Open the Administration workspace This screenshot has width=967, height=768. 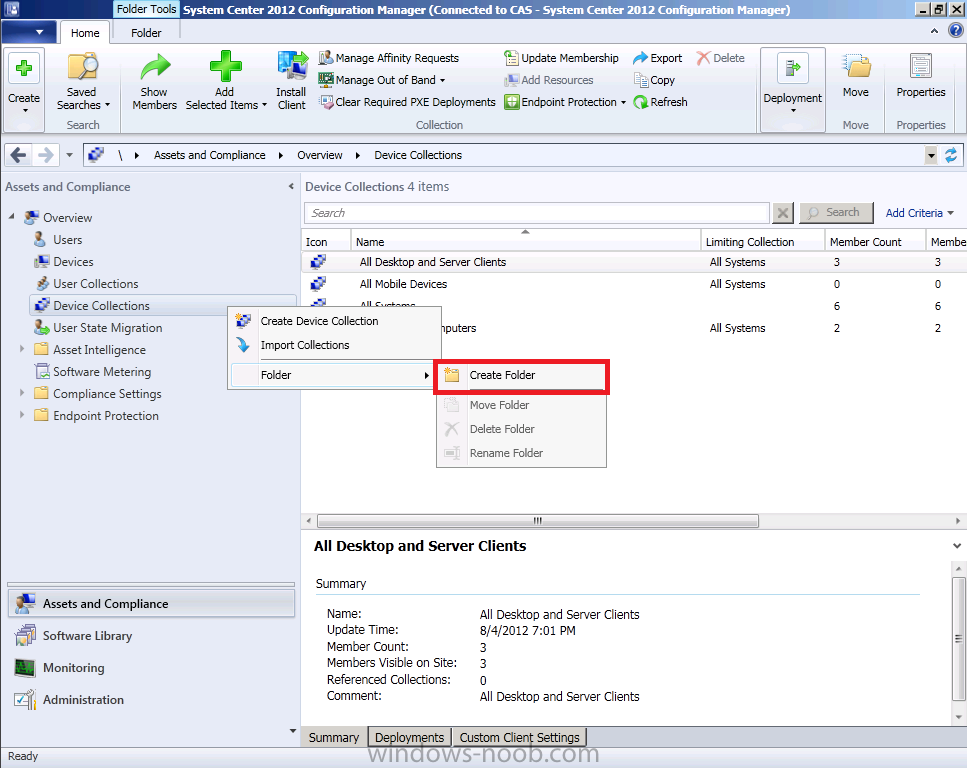151,700
